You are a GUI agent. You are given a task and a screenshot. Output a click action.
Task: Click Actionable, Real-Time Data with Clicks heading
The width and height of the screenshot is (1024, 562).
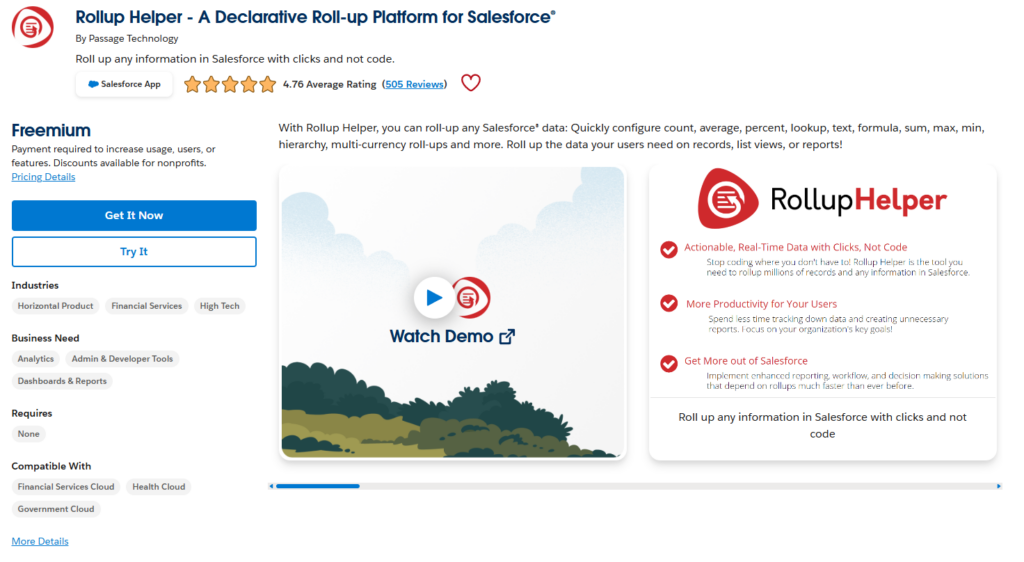(795, 247)
